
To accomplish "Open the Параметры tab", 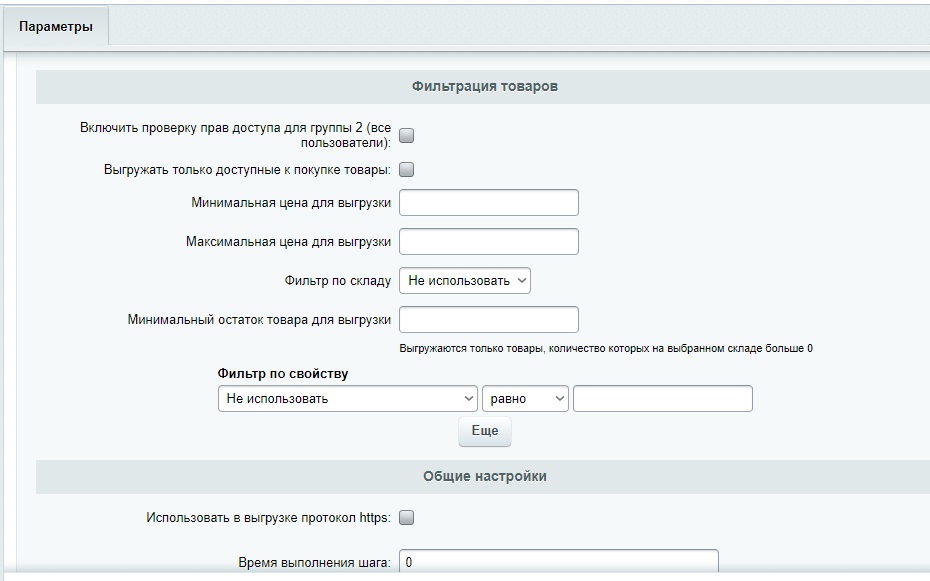I will [x=55, y=27].
